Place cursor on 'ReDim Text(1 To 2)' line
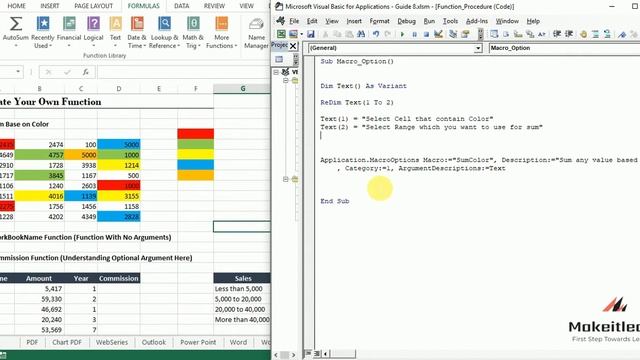This screenshot has width=640, height=360. pos(357,102)
